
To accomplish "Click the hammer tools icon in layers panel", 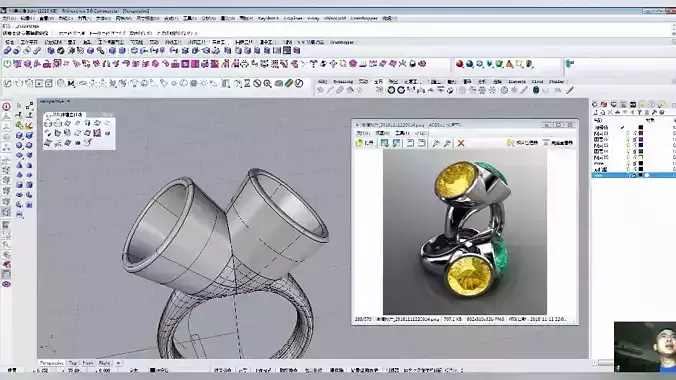I will click(654, 113).
